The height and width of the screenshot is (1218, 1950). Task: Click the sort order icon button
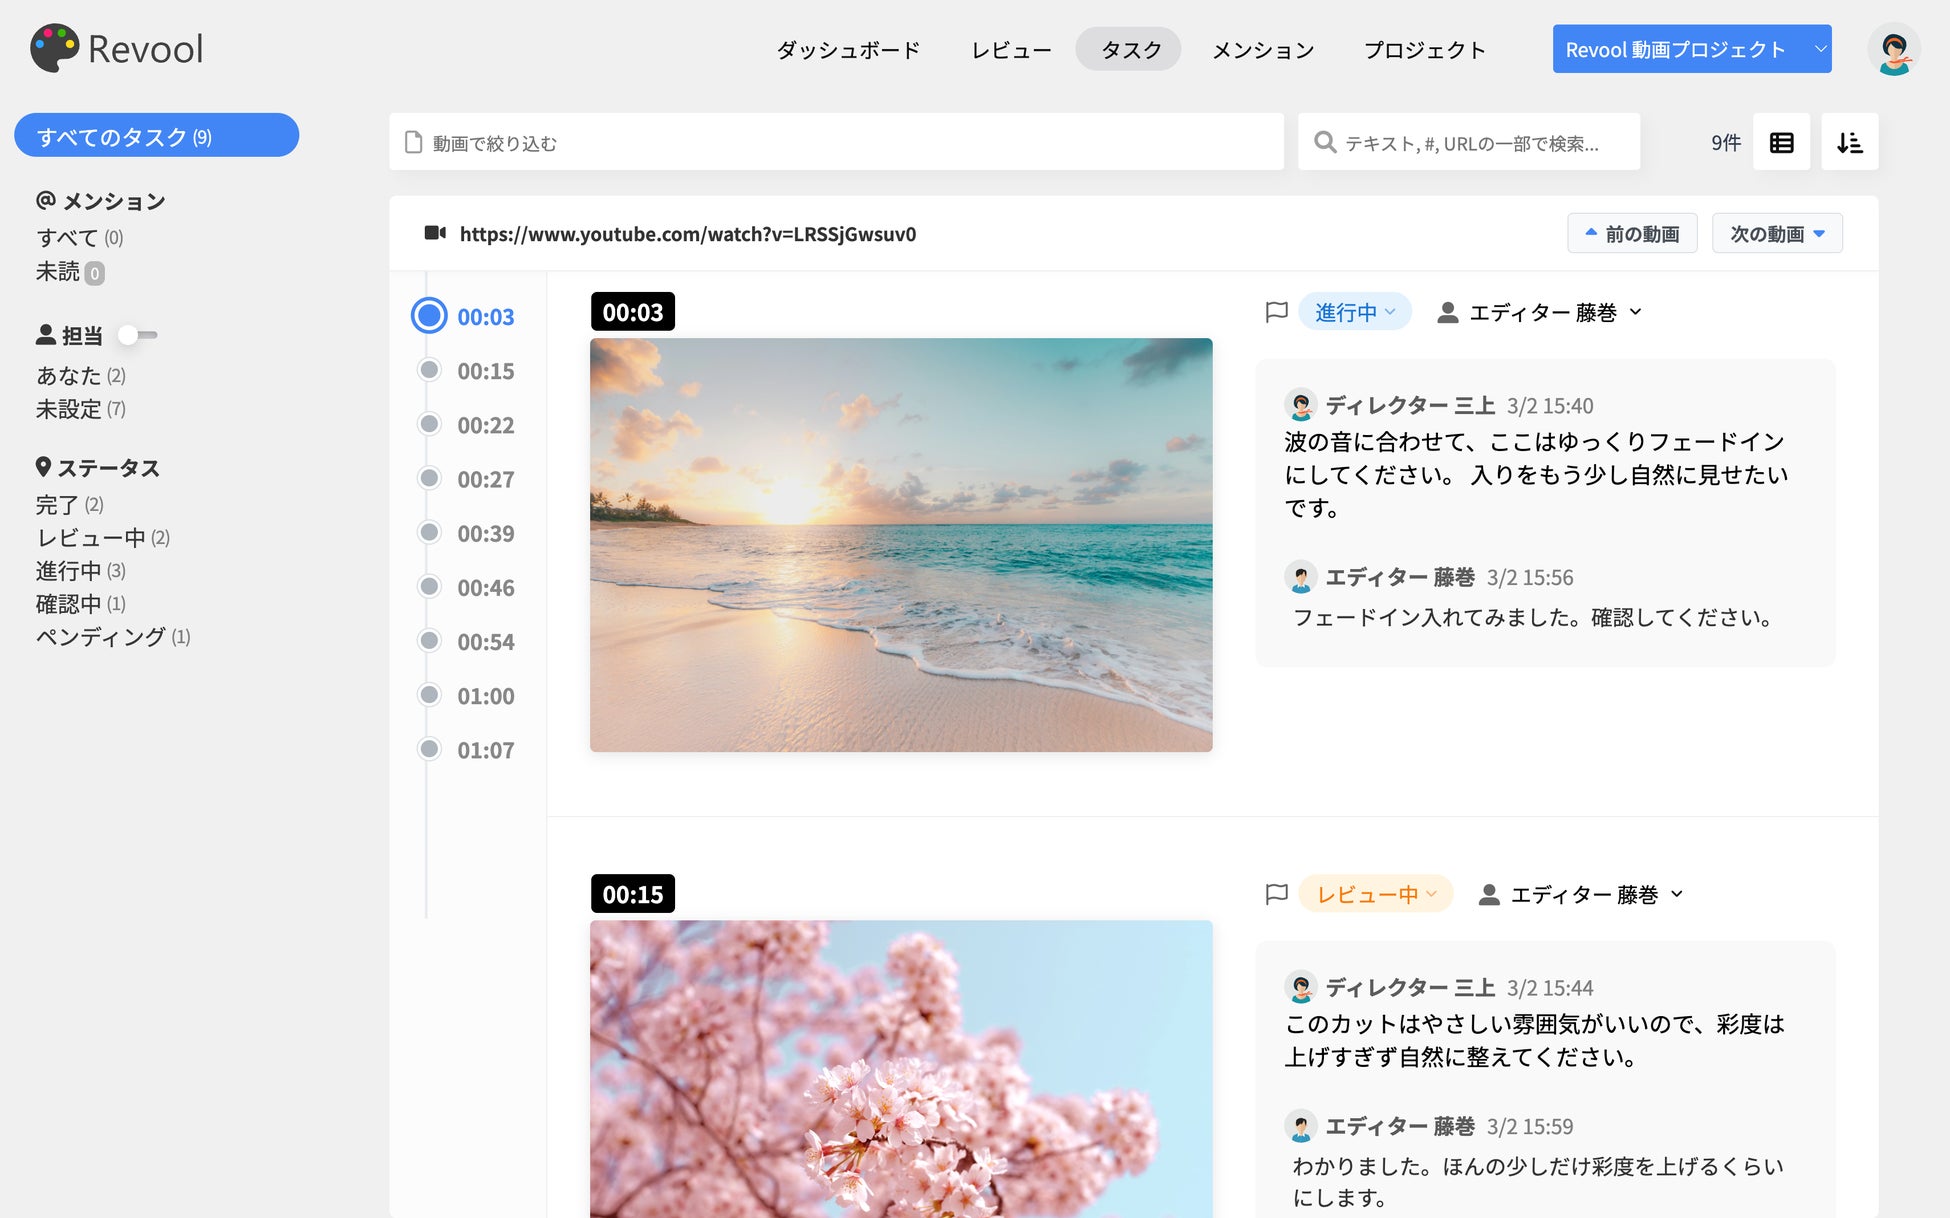[x=1849, y=143]
